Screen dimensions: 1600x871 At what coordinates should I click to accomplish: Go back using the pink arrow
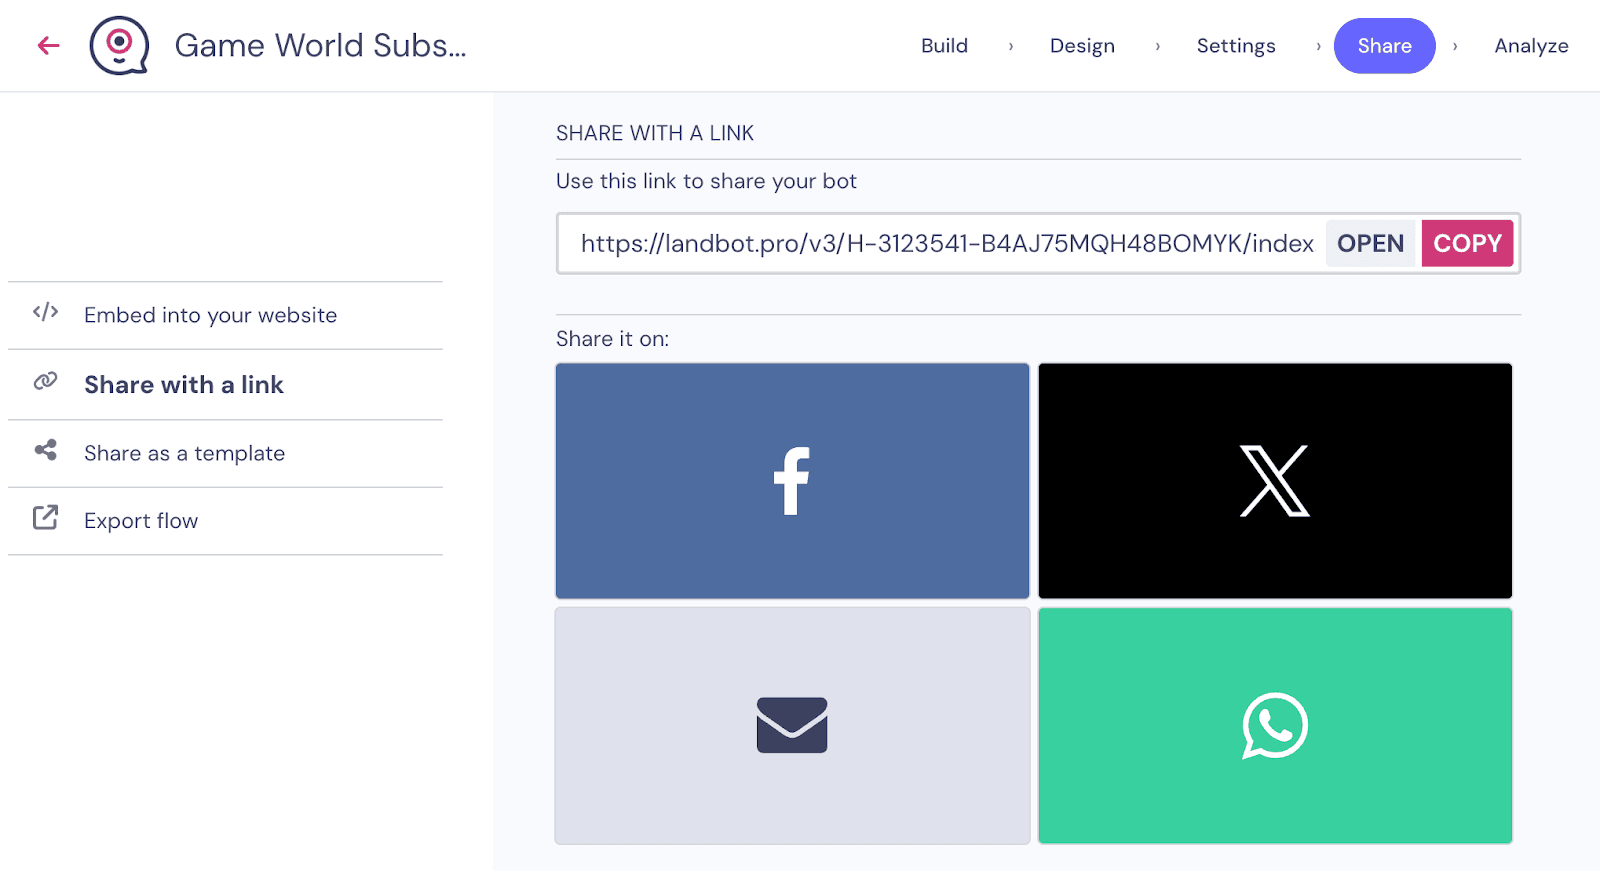[48, 45]
